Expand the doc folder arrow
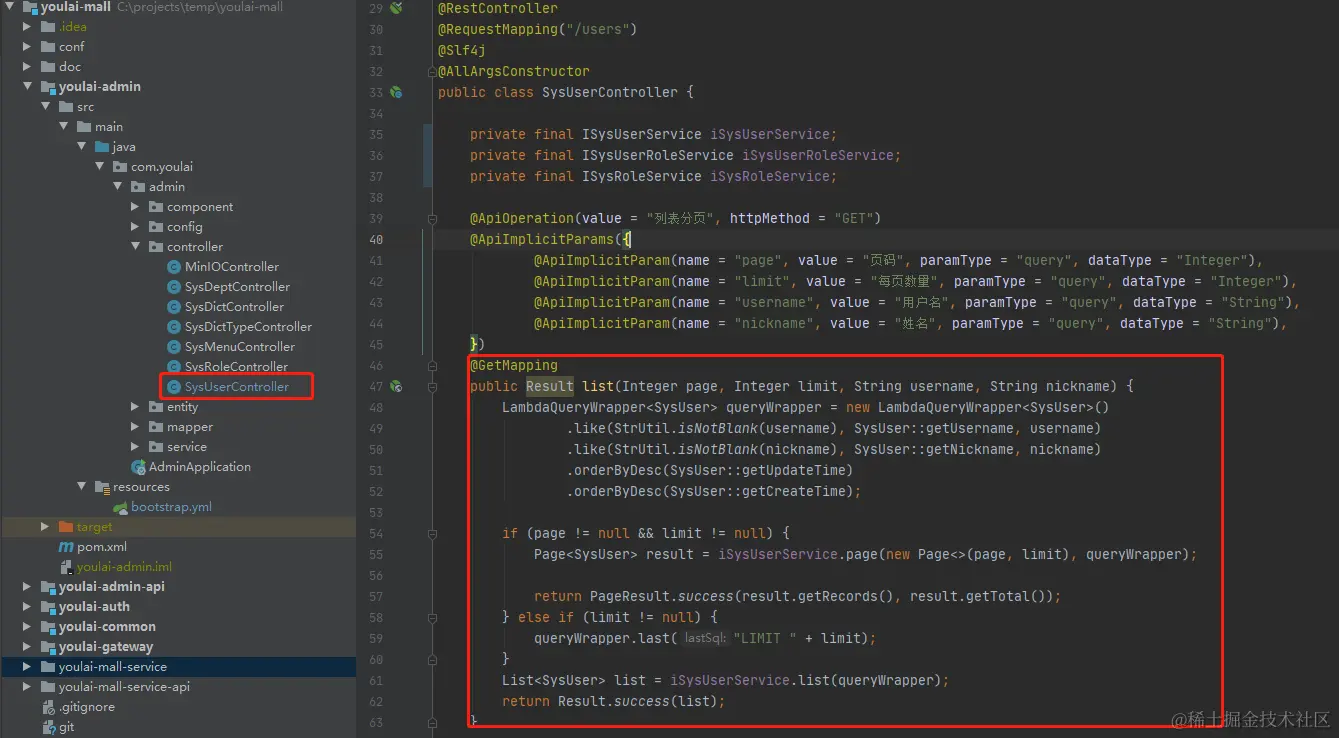This screenshot has width=1339, height=738. point(27,67)
